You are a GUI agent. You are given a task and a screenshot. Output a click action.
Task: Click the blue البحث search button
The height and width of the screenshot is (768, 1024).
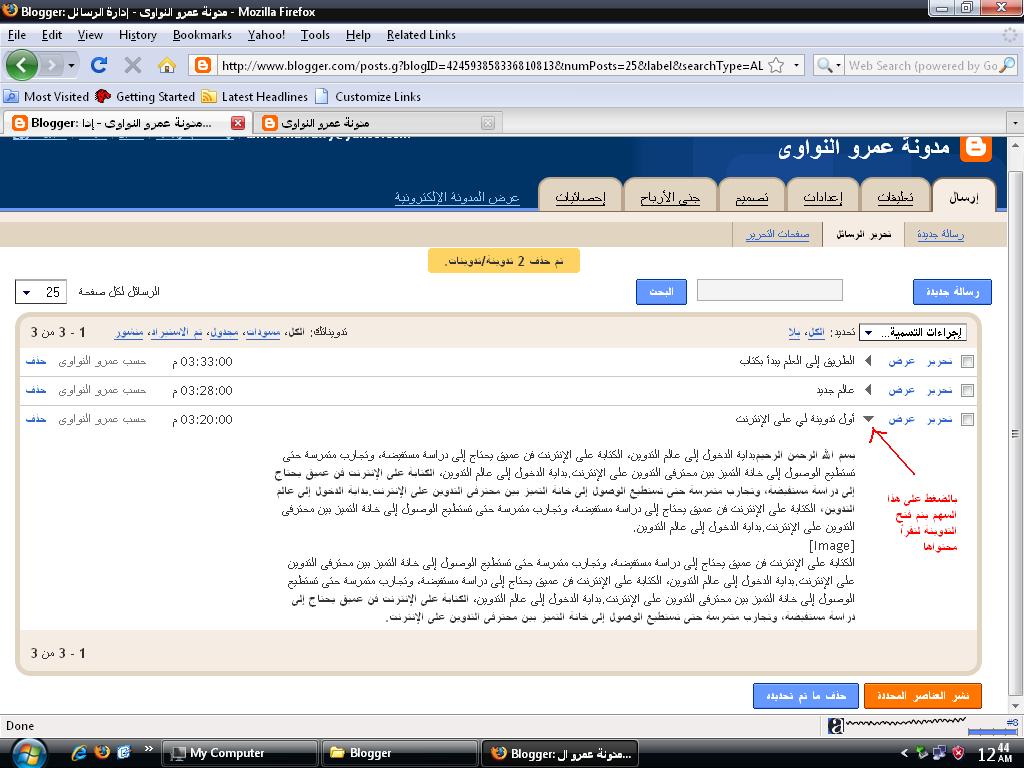(x=661, y=292)
